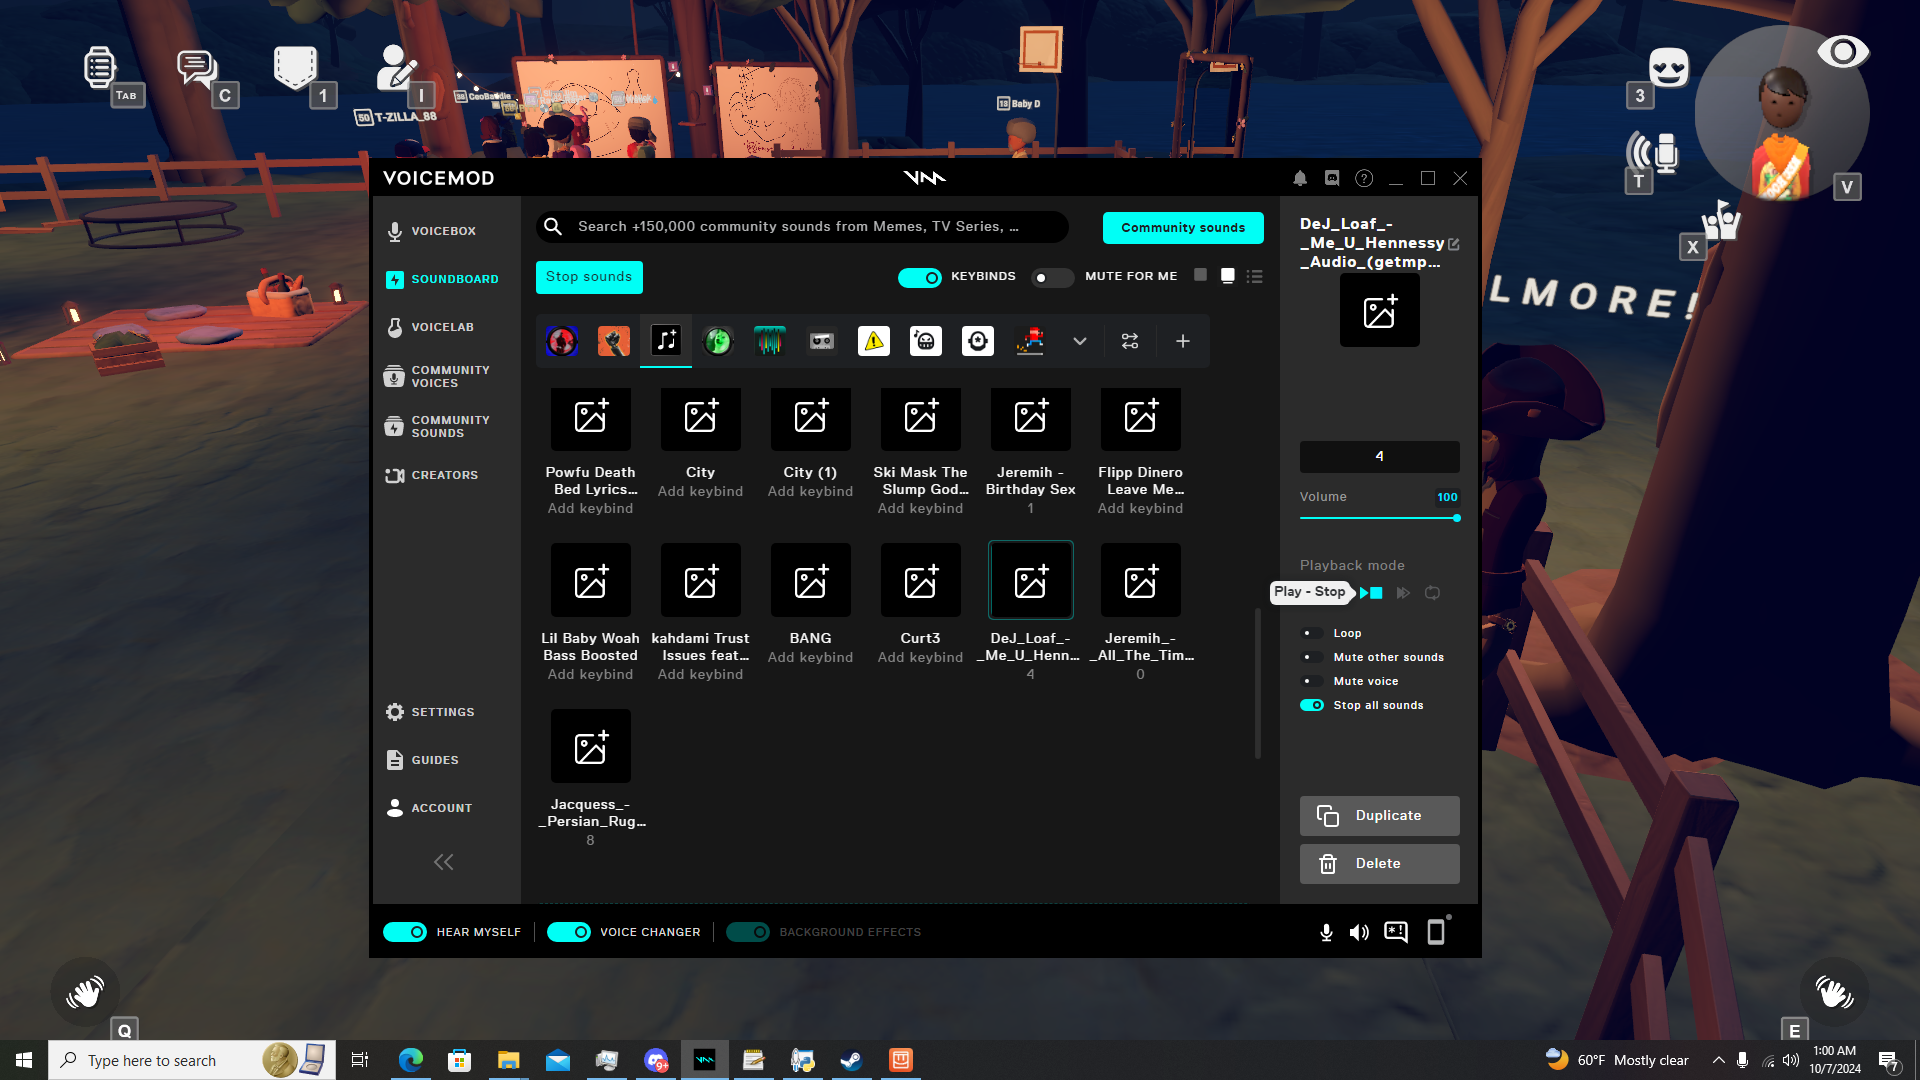
Task: Enable the Mute For Me toggle
Action: [x=1051, y=277]
